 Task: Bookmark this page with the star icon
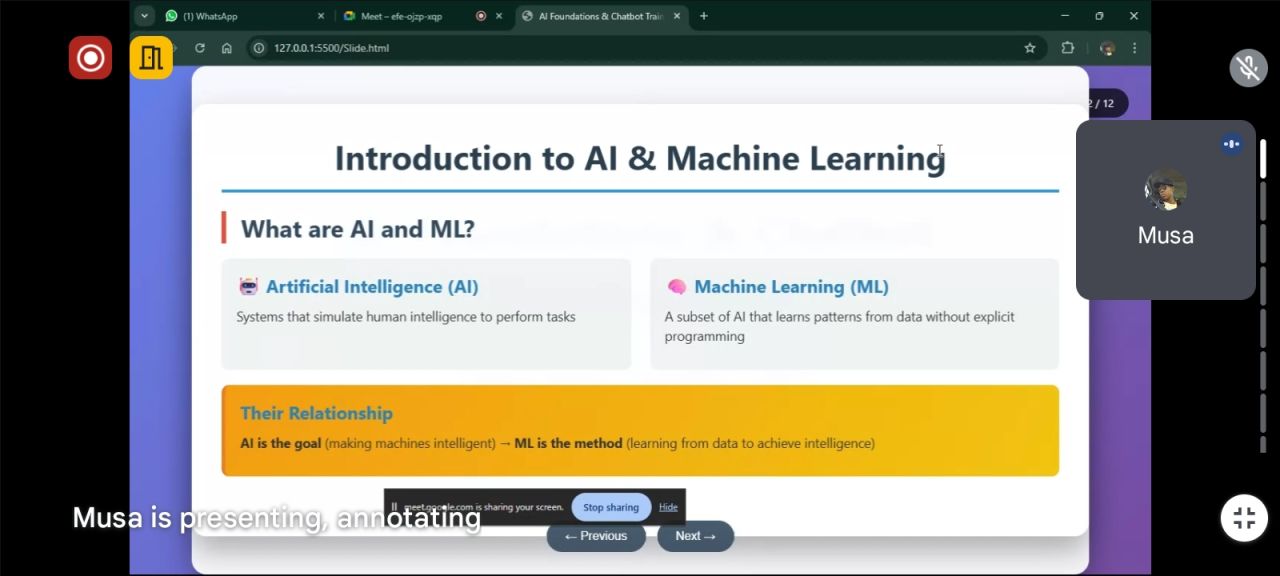click(1030, 48)
